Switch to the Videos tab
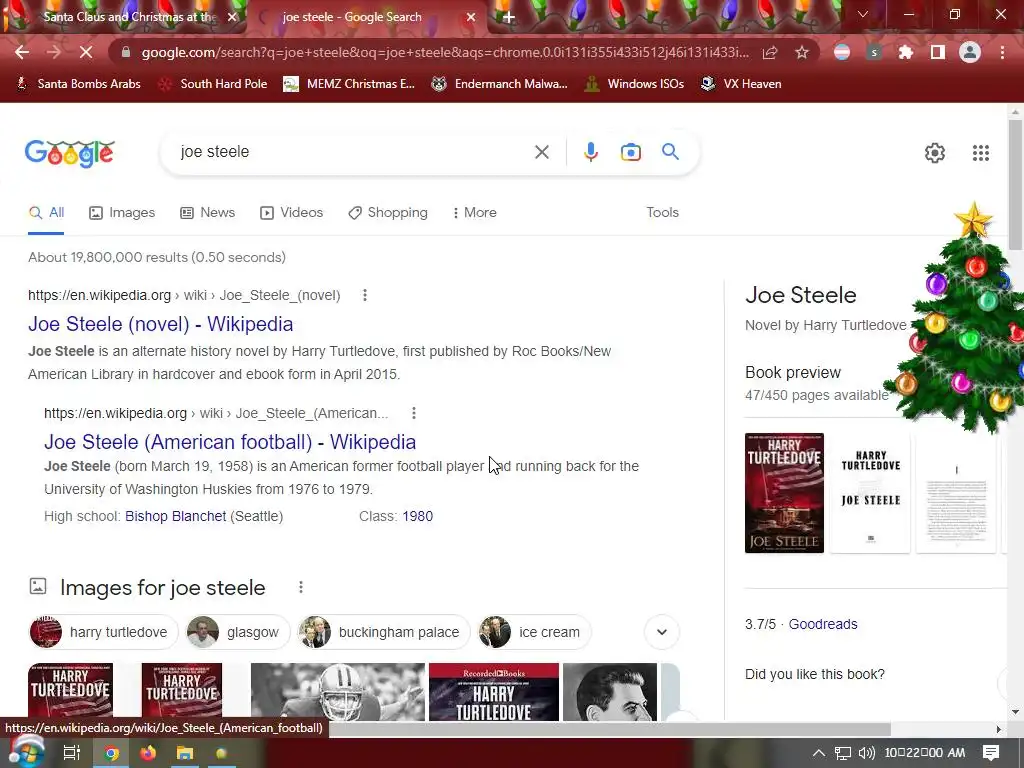 point(291,212)
